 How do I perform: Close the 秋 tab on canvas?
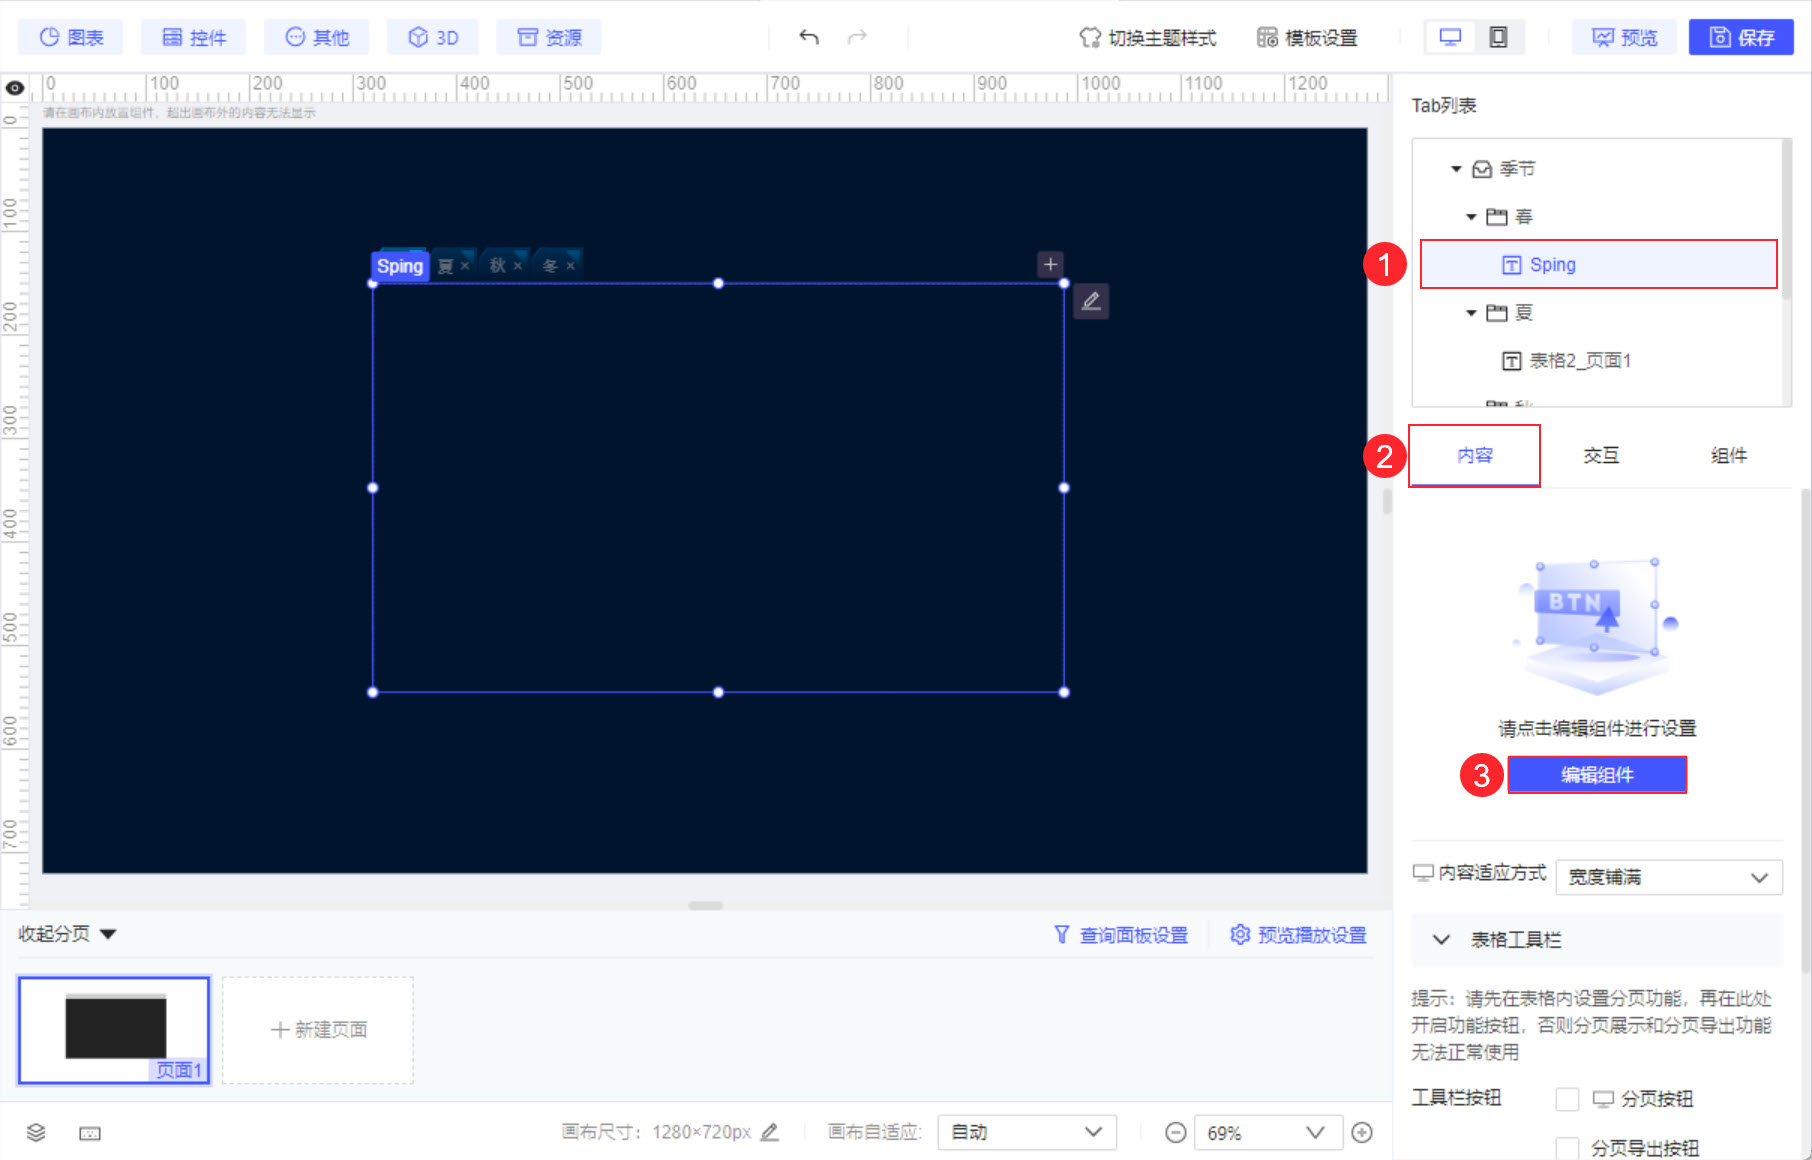point(518,266)
